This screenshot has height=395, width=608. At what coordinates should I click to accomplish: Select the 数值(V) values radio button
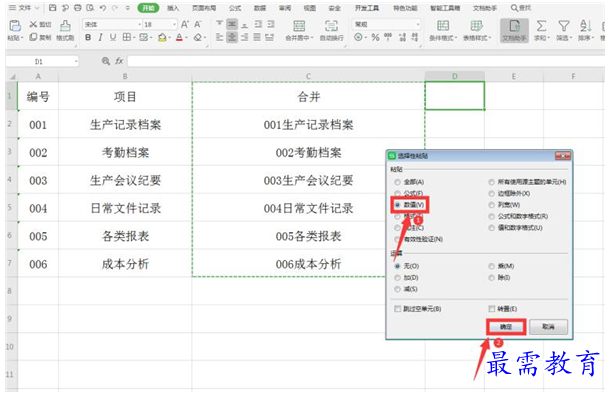tap(397, 205)
